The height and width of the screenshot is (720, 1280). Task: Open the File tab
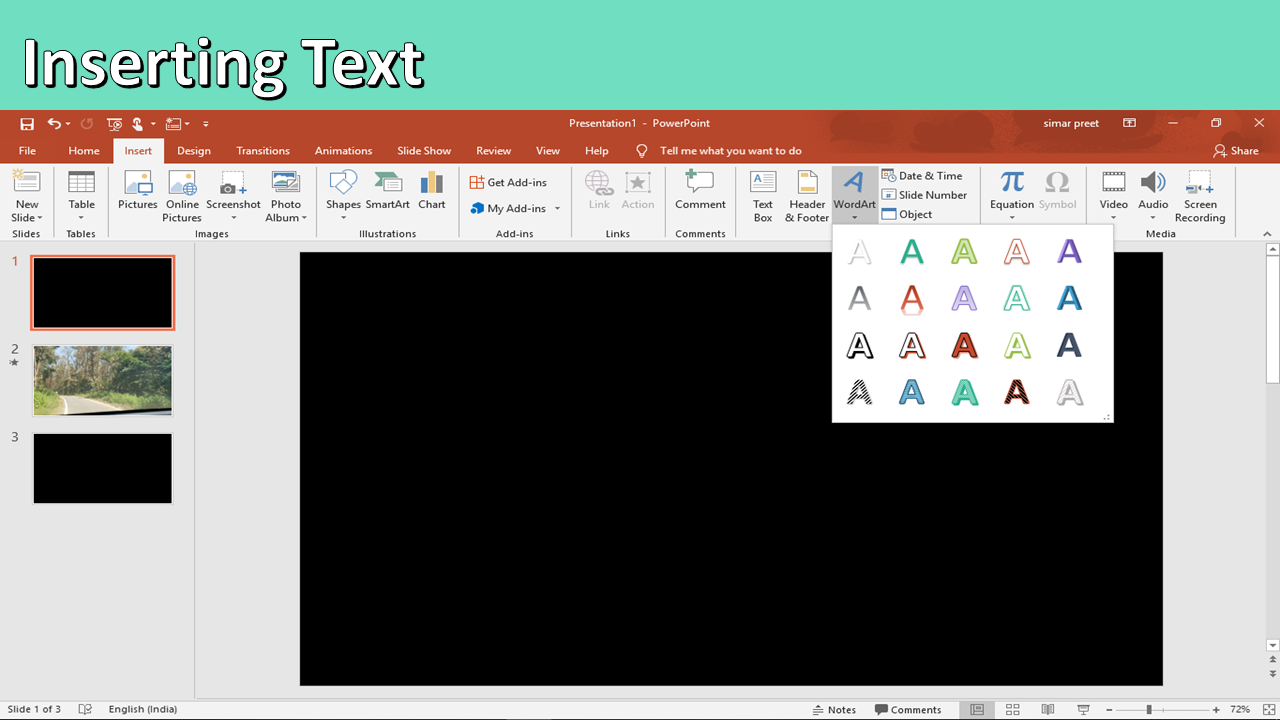coord(27,151)
